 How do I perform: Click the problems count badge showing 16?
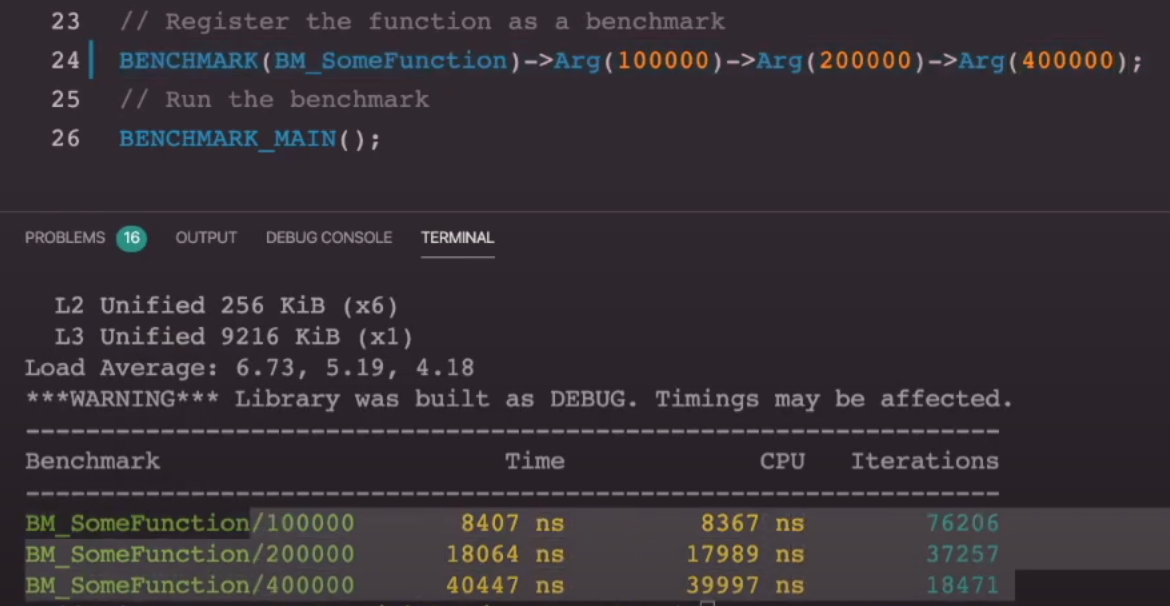point(131,238)
